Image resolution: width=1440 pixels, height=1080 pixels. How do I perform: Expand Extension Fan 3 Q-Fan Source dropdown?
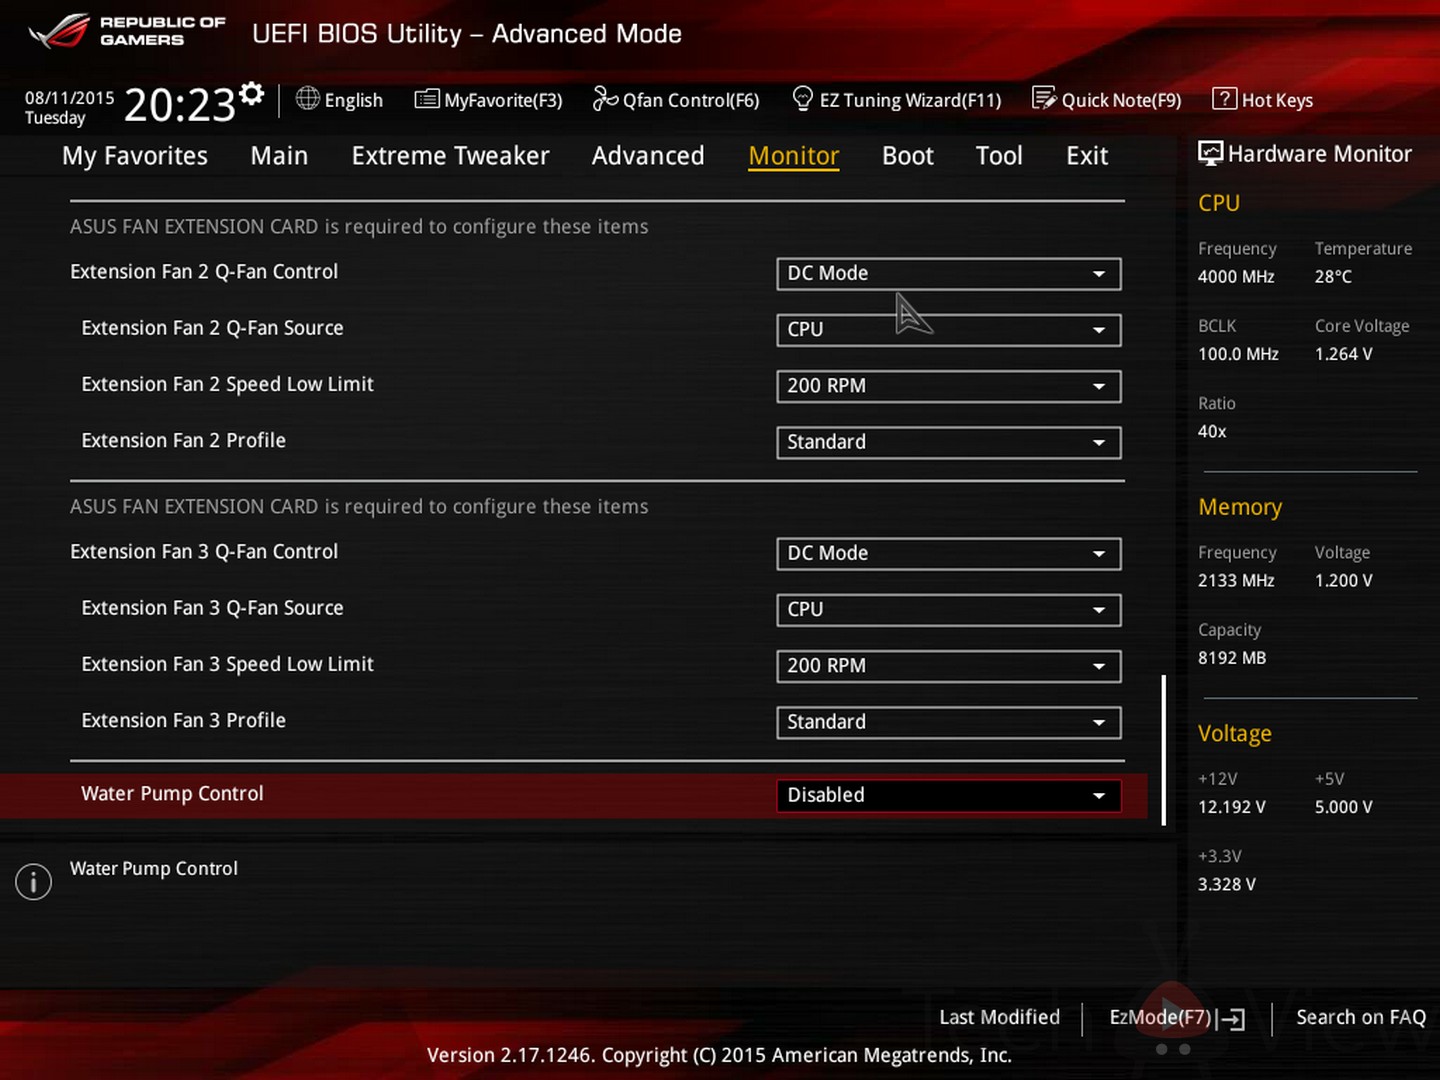[x=948, y=610]
